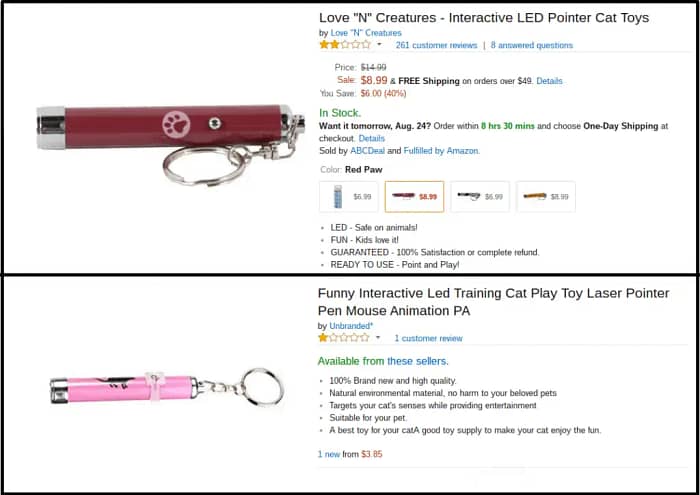Click the one-star rating icons of Unbranded toy
Viewport: 700px width, 495px height.
(x=343, y=338)
